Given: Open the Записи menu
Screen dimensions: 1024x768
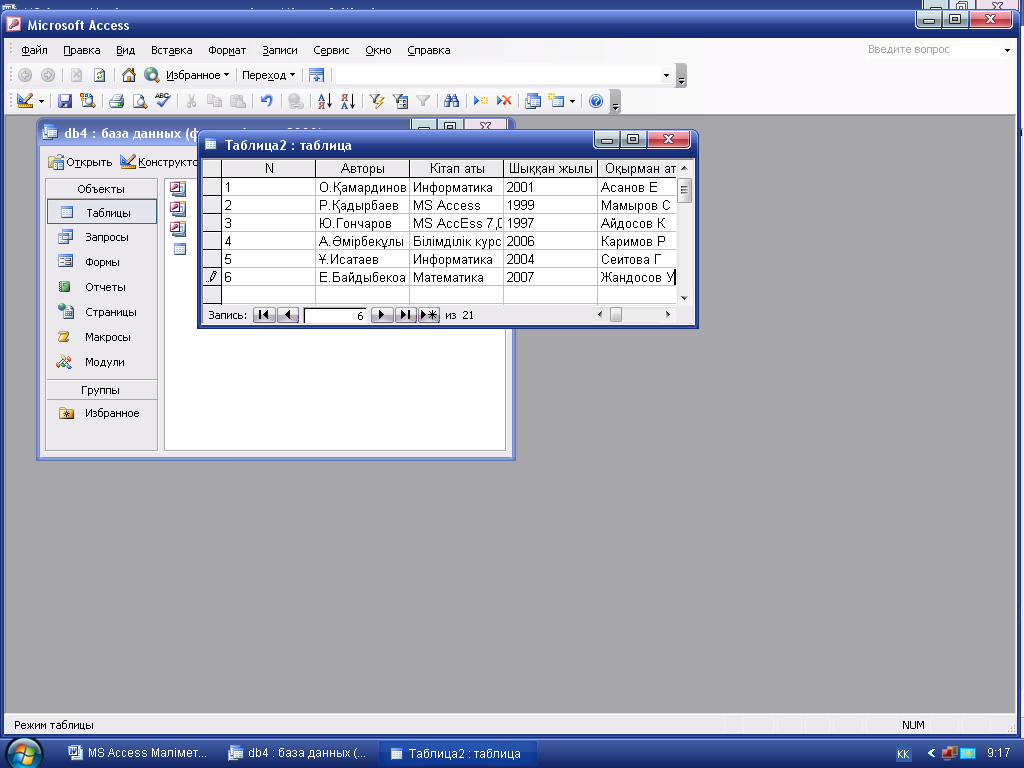Looking at the screenshot, I should (x=280, y=50).
